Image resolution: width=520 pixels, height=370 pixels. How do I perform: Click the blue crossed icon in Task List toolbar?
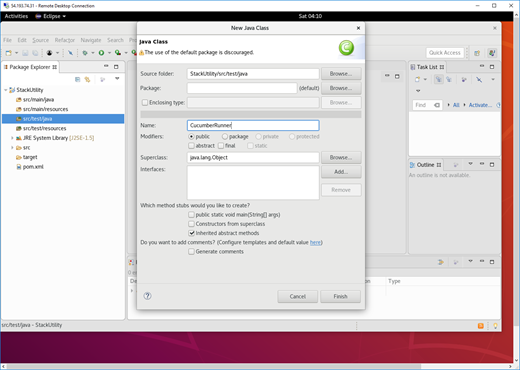pyautogui.click(x=479, y=79)
